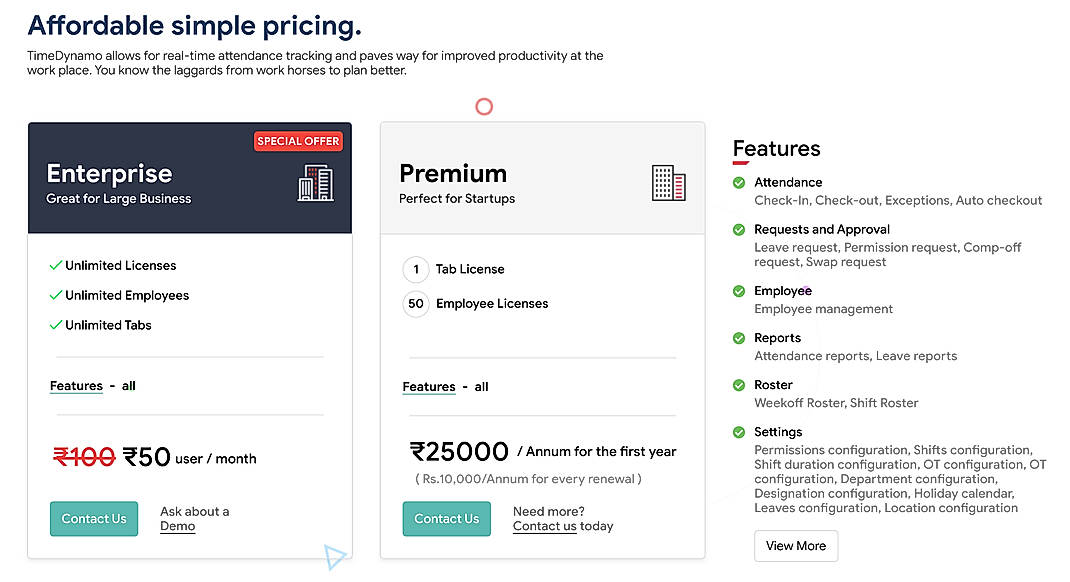1070x582 pixels.
Task: Click the Enterprise building icon
Action: coord(316,183)
